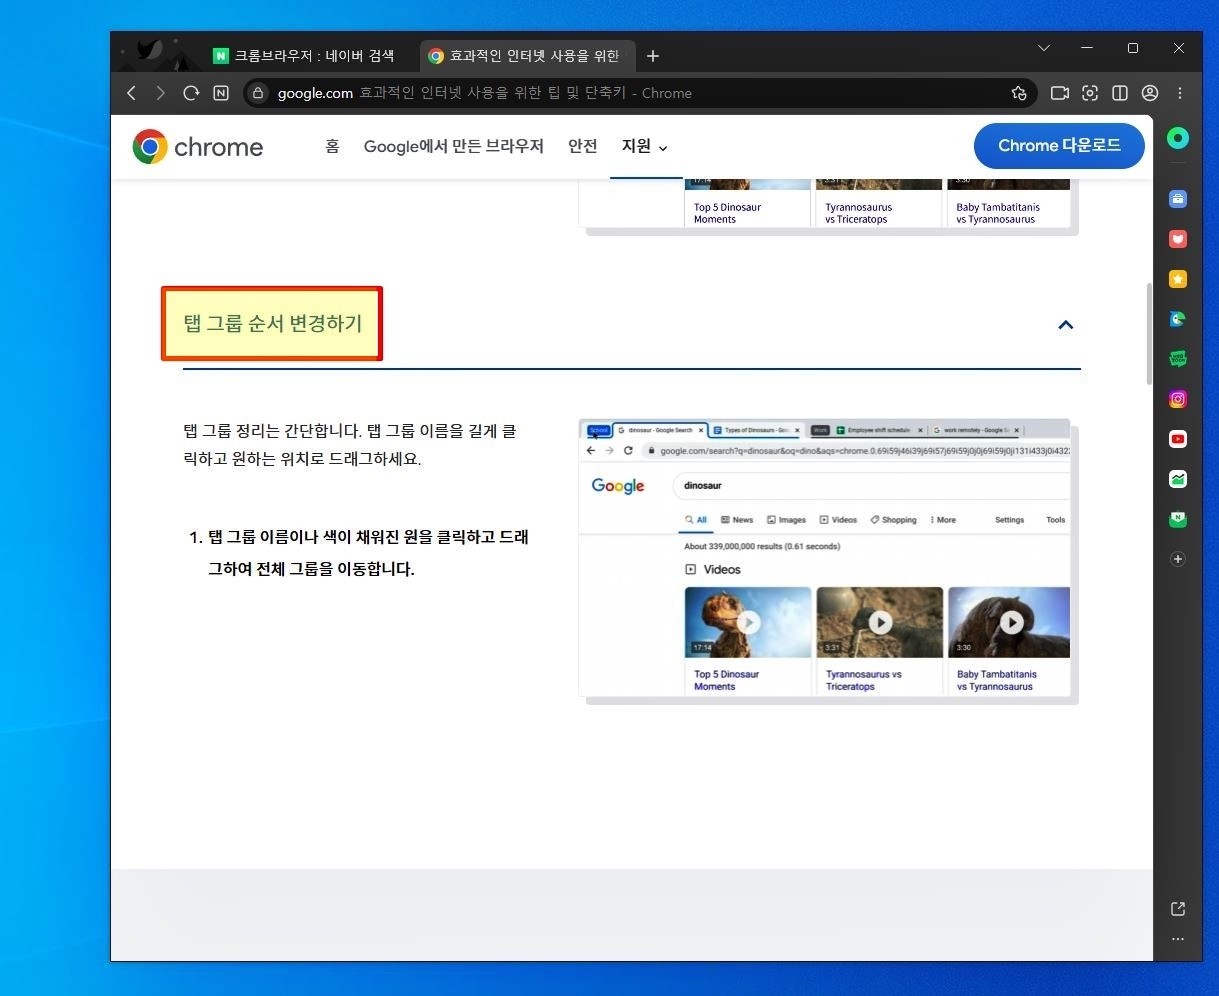The height and width of the screenshot is (996, 1219).
Task: Open the green circle sidebar icon
Action: tap(1178, 139)
